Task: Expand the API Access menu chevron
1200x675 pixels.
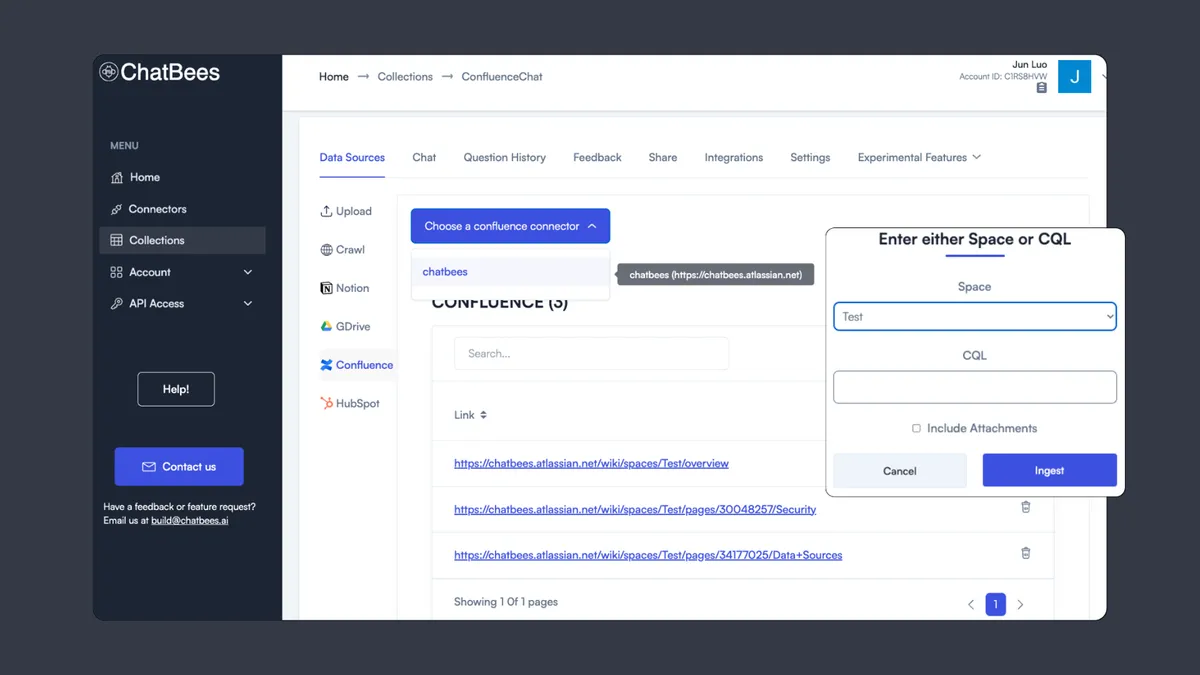Action: (248, 303)
